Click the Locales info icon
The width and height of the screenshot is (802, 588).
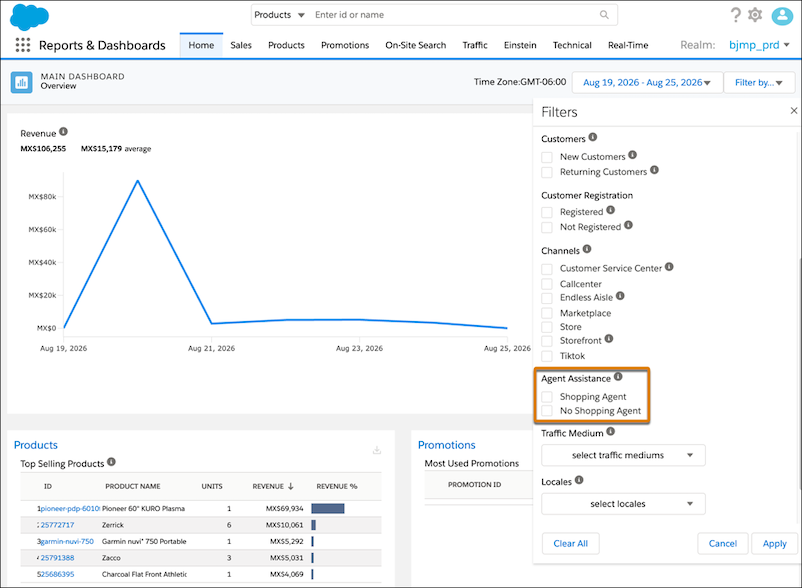click(579, 480)
